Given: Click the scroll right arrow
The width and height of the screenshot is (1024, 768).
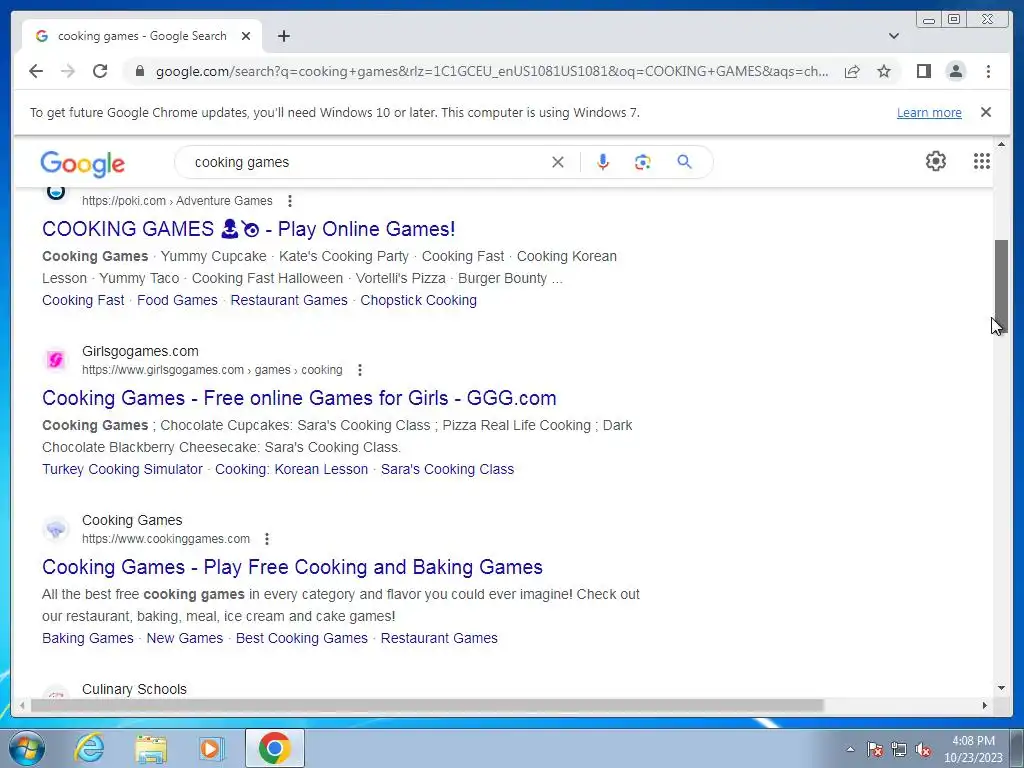Looking at the screenshot, I should coord(985,705).
